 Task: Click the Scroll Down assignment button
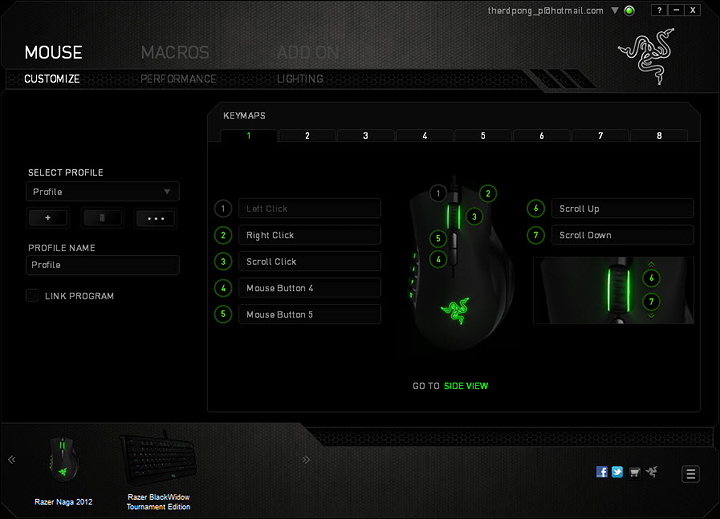(623, 235)
